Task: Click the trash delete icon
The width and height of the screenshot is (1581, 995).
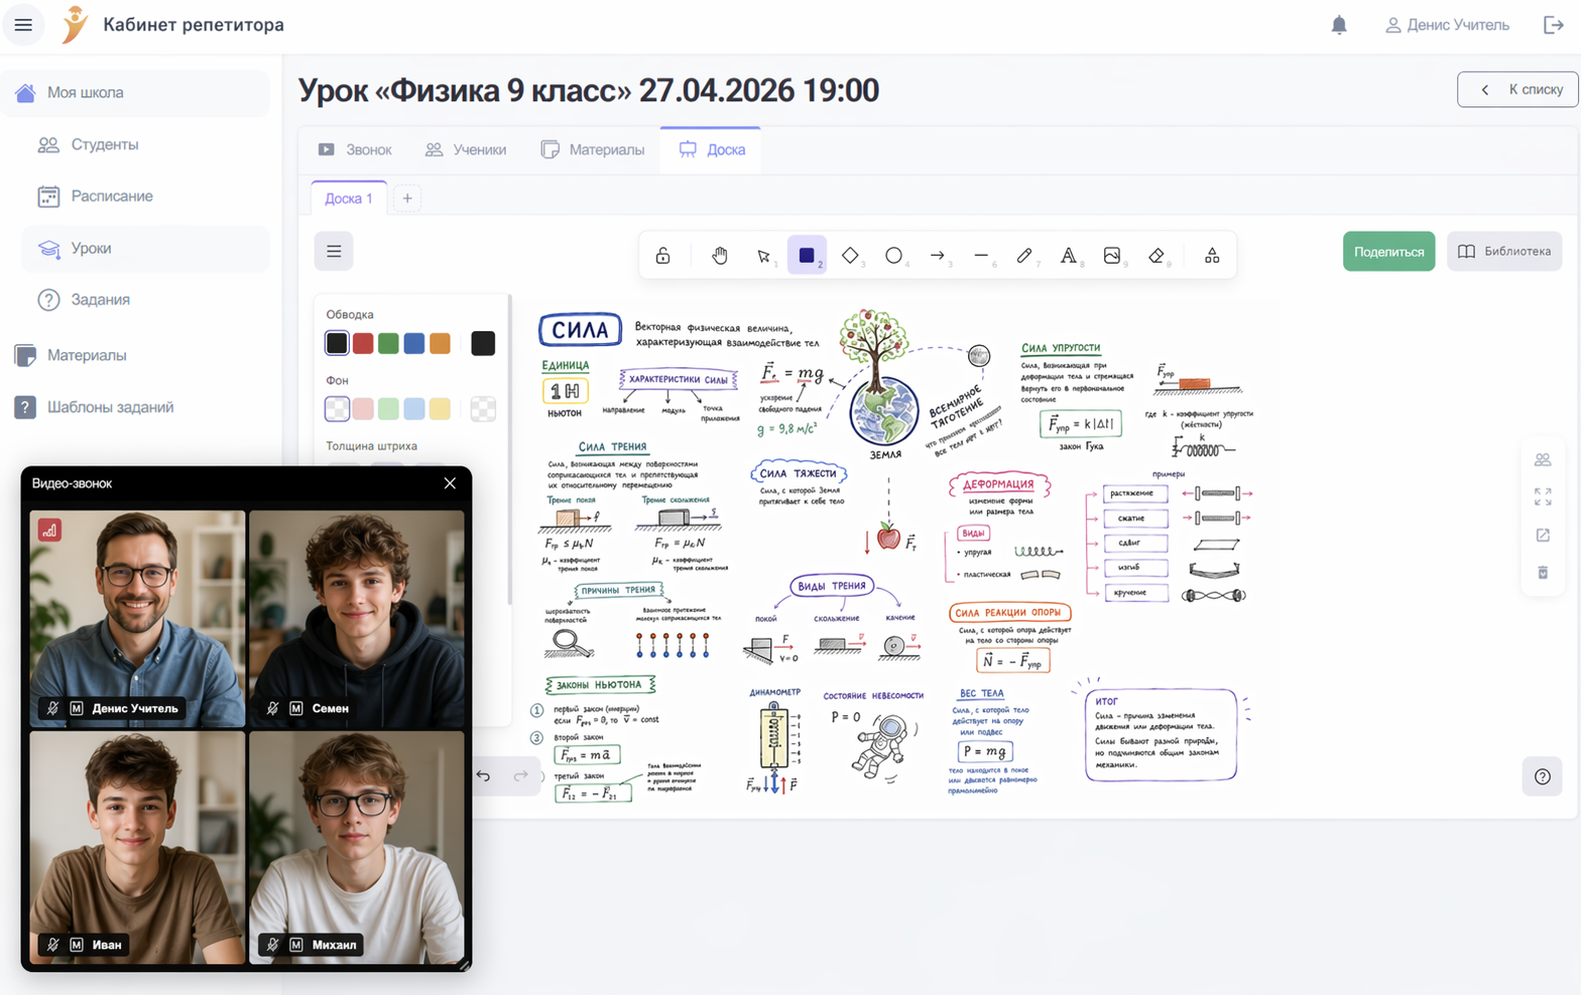Action: pyautogui.click(x=1543, y=573)
